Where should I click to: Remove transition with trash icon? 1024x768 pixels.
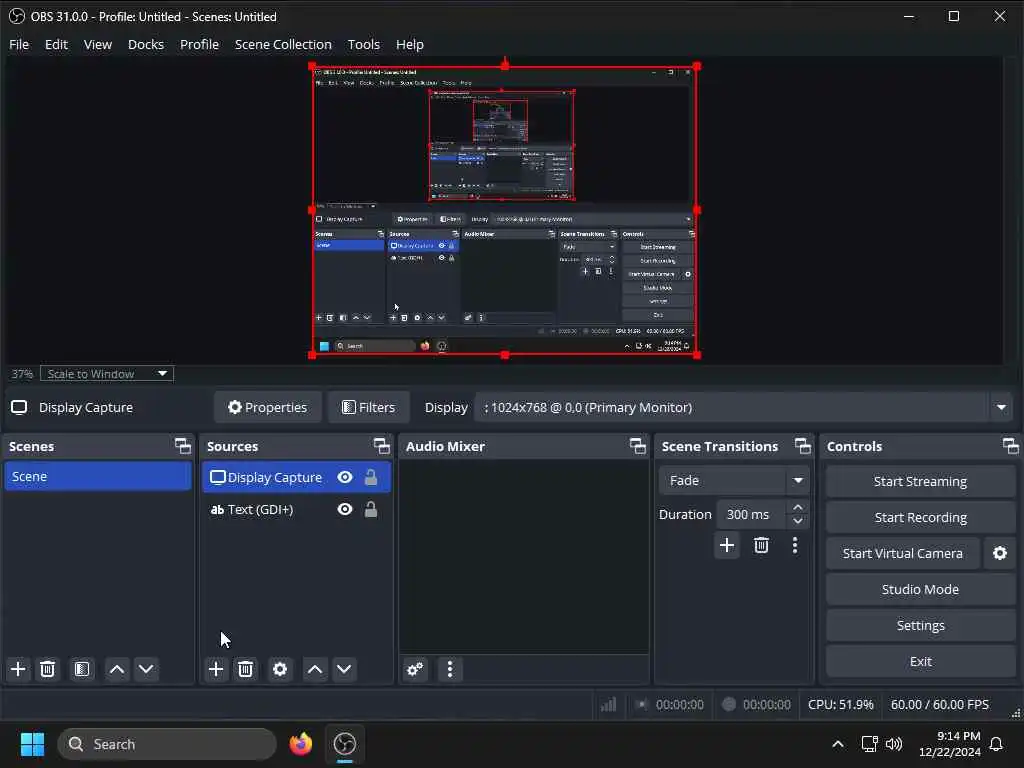761,545
